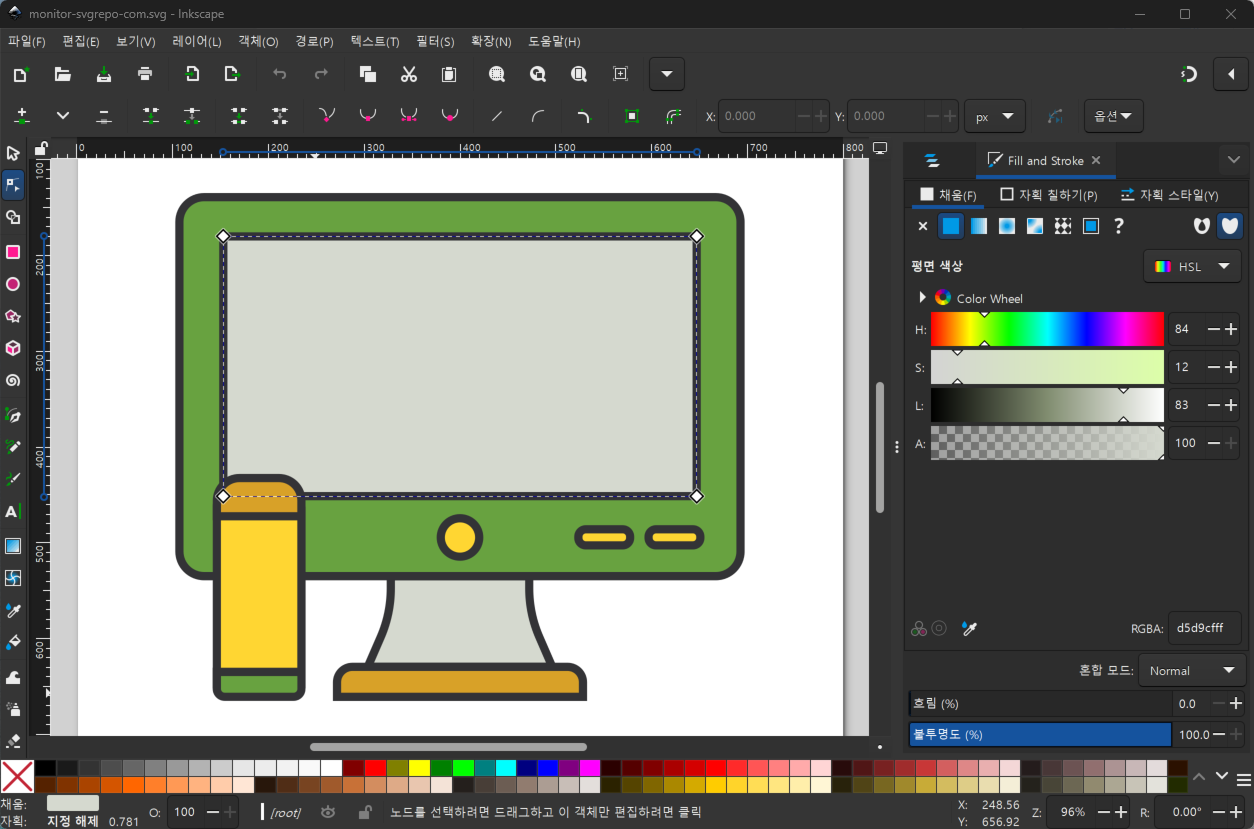Close the Fill and Stroke tab
This screenshot has width=1254, height=829.
[x=1096, y=160]
